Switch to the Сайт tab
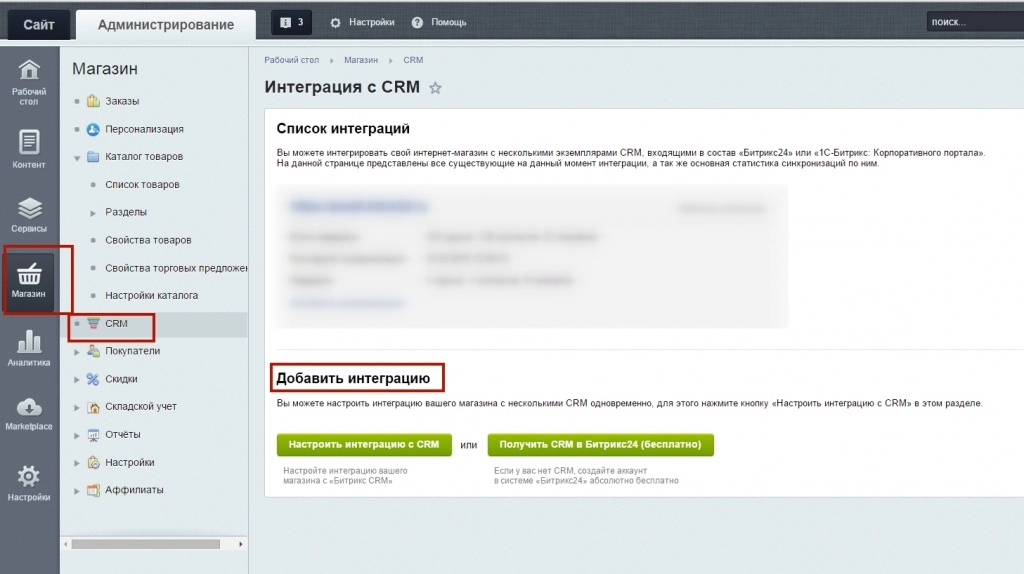This screenshot has height=574, width=1024. click(x=39, y=25)
